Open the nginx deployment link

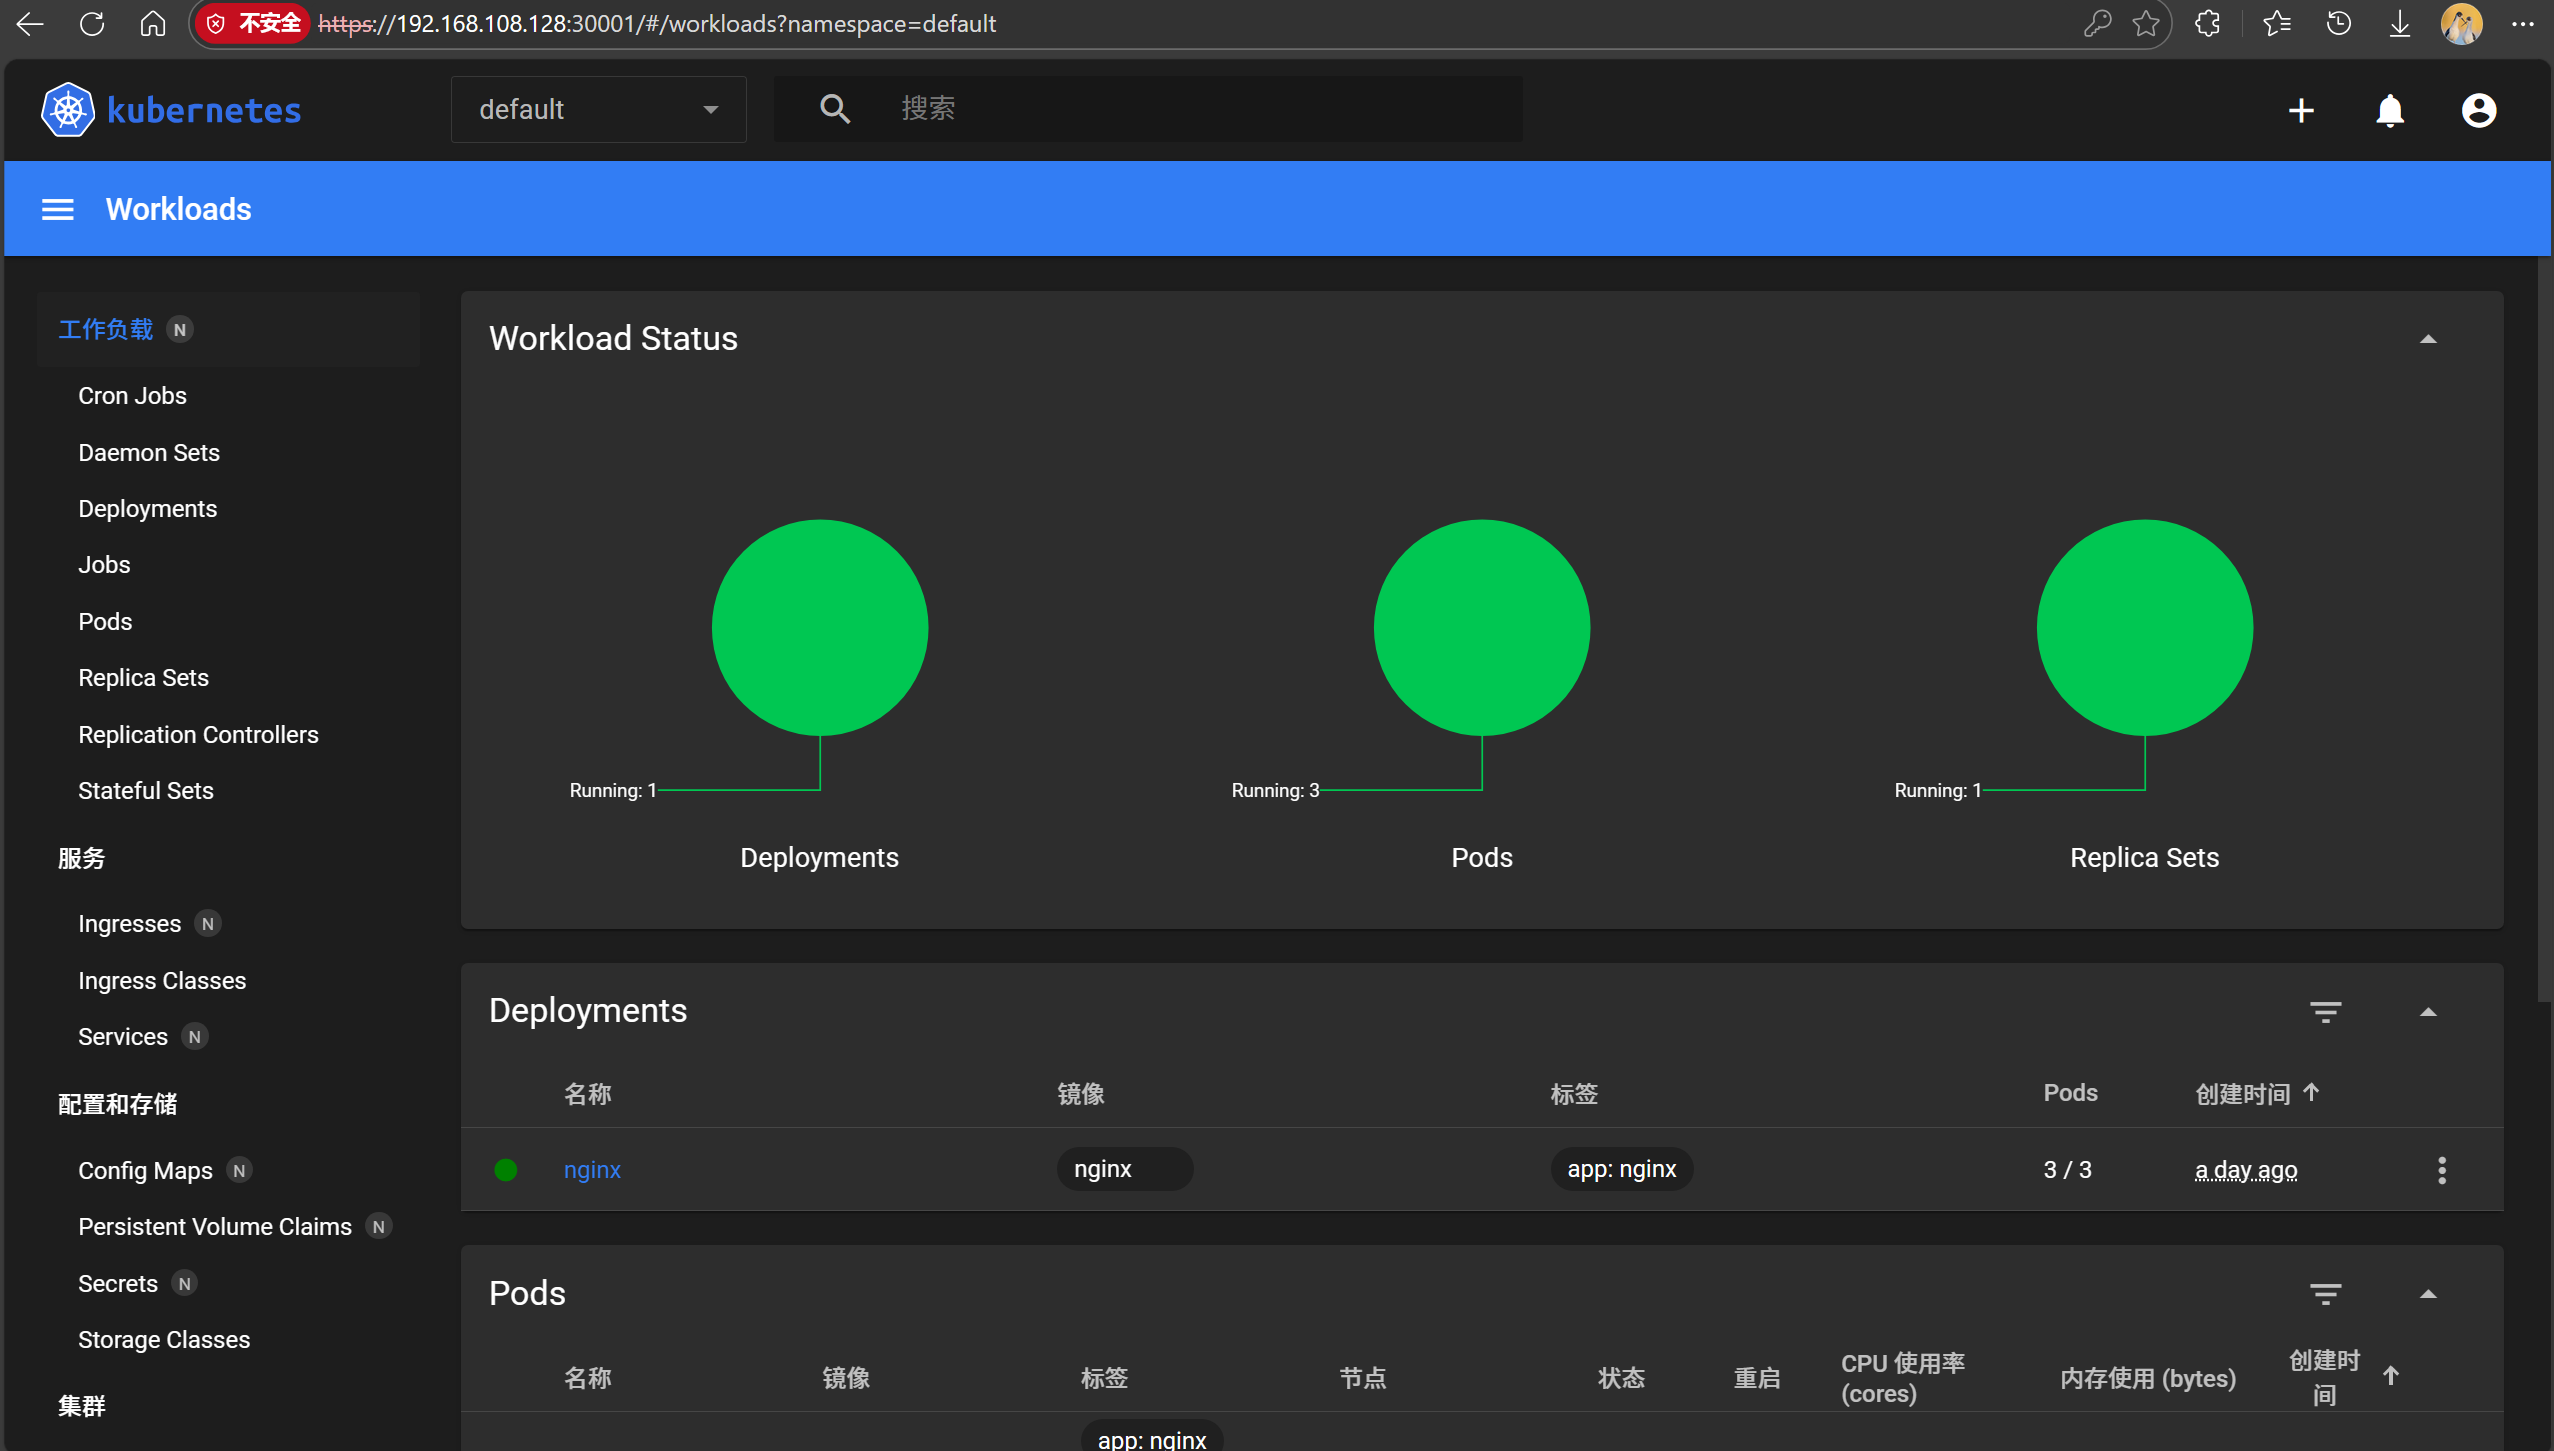tap(592, 1169)
